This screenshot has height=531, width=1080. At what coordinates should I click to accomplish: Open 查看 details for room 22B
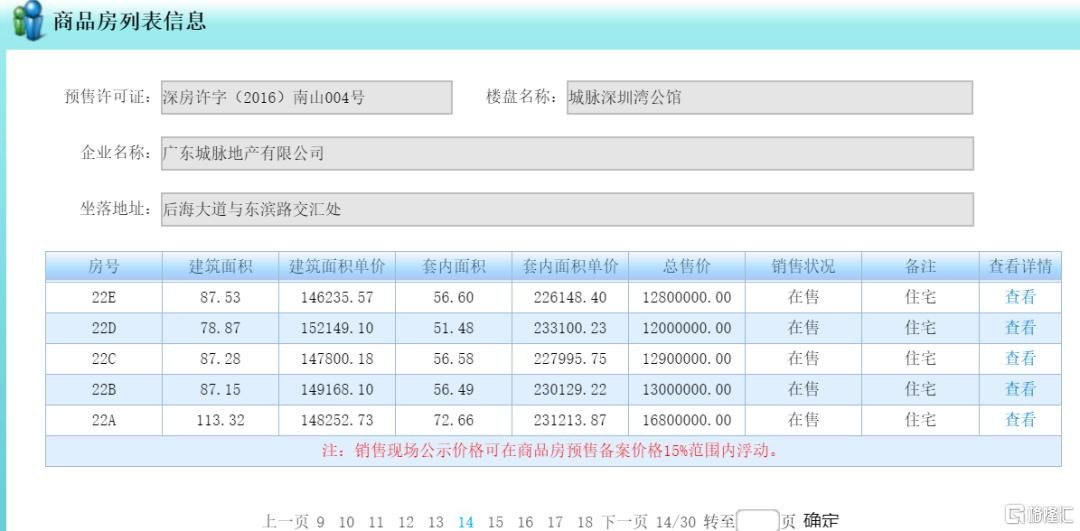point(1020,389)
